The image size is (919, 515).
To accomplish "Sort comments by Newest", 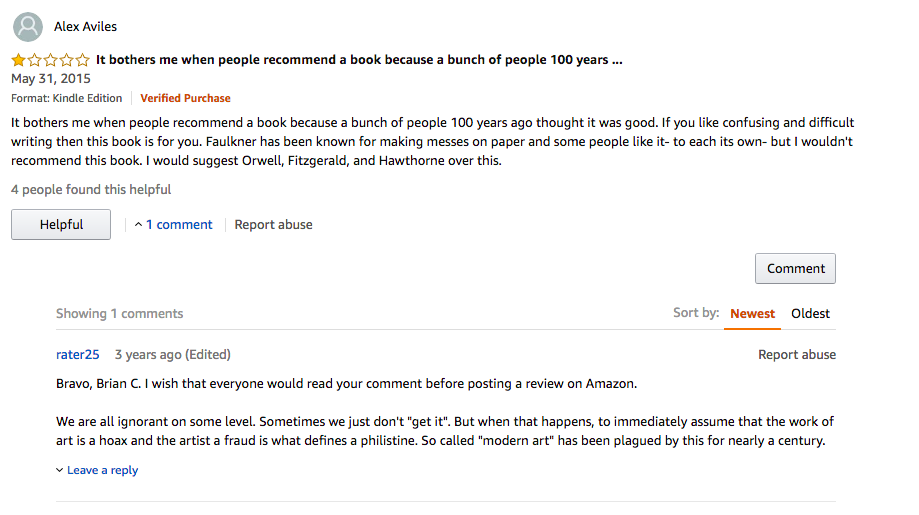I will tap(752, 313).
